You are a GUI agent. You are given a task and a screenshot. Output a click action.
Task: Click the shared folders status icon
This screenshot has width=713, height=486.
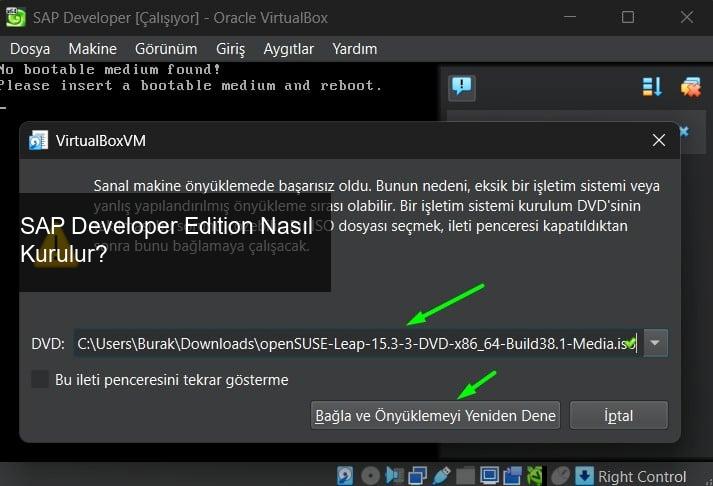(x=467, y=476)
